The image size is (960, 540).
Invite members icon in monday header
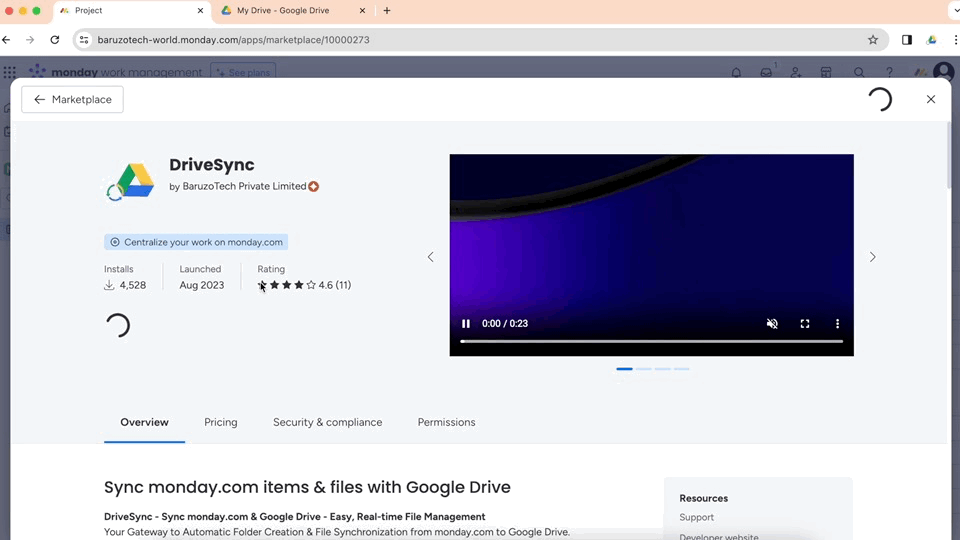pyautogui.click(x=795, y=72)
